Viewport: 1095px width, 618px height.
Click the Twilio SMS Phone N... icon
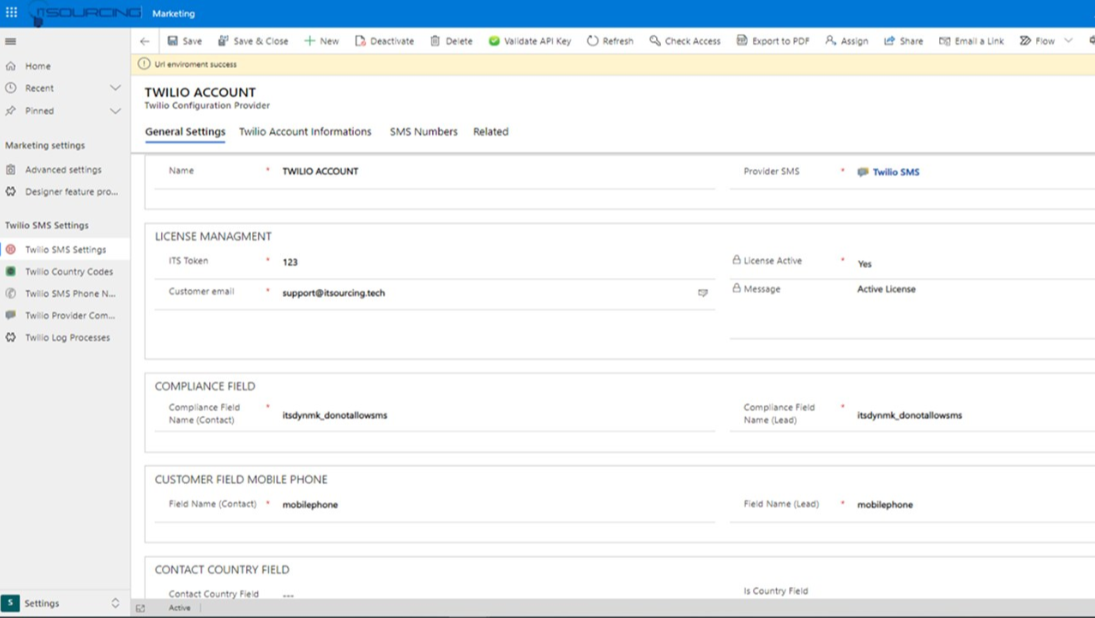(x=10, y=293)
